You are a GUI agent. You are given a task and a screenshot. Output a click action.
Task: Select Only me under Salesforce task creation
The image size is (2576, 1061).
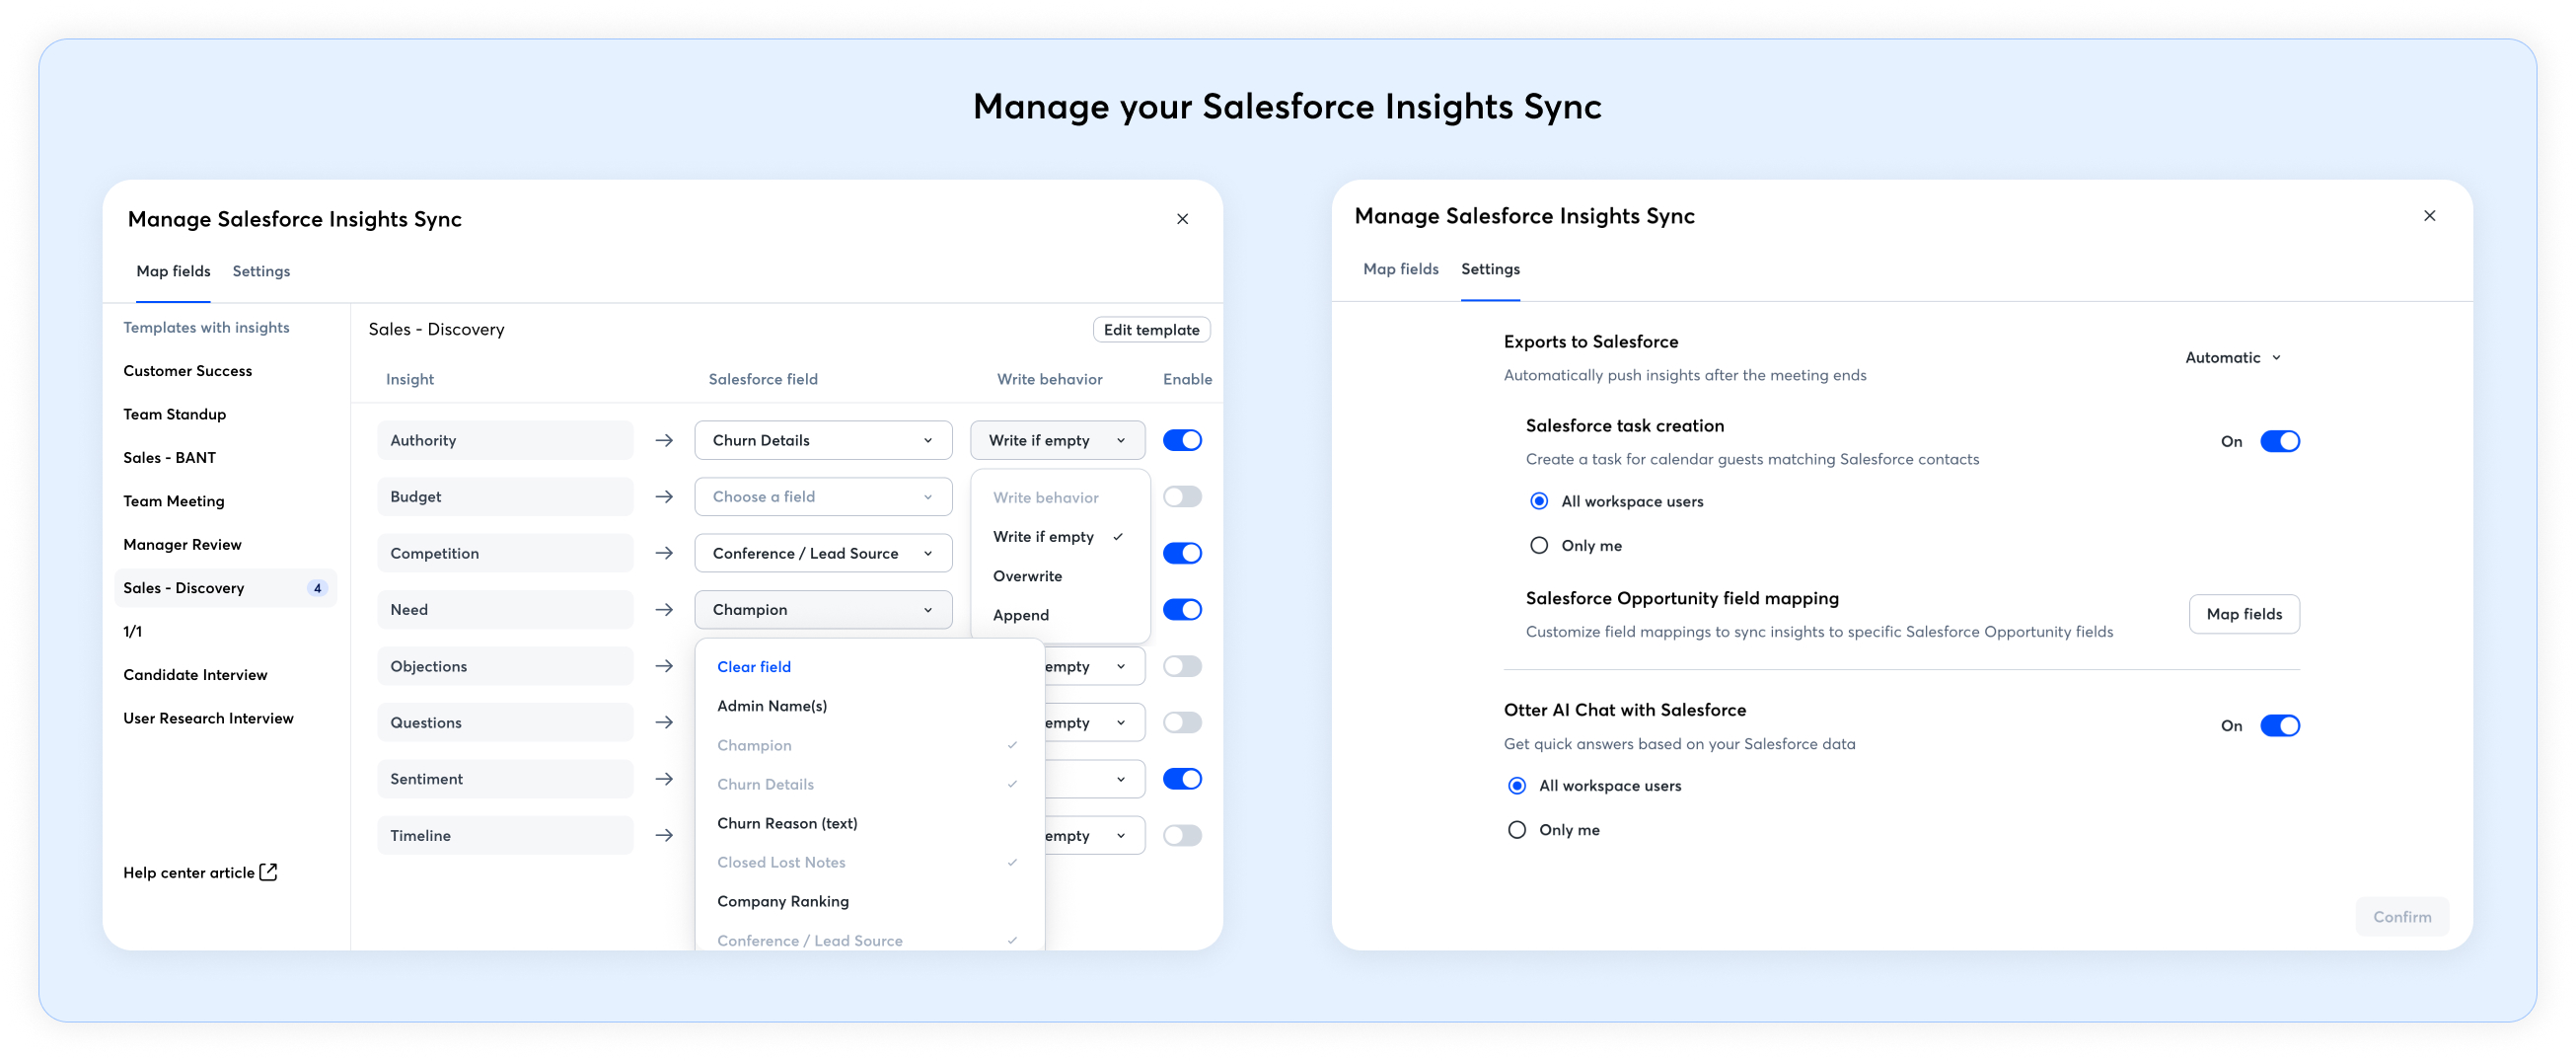tap(1539, 545)
